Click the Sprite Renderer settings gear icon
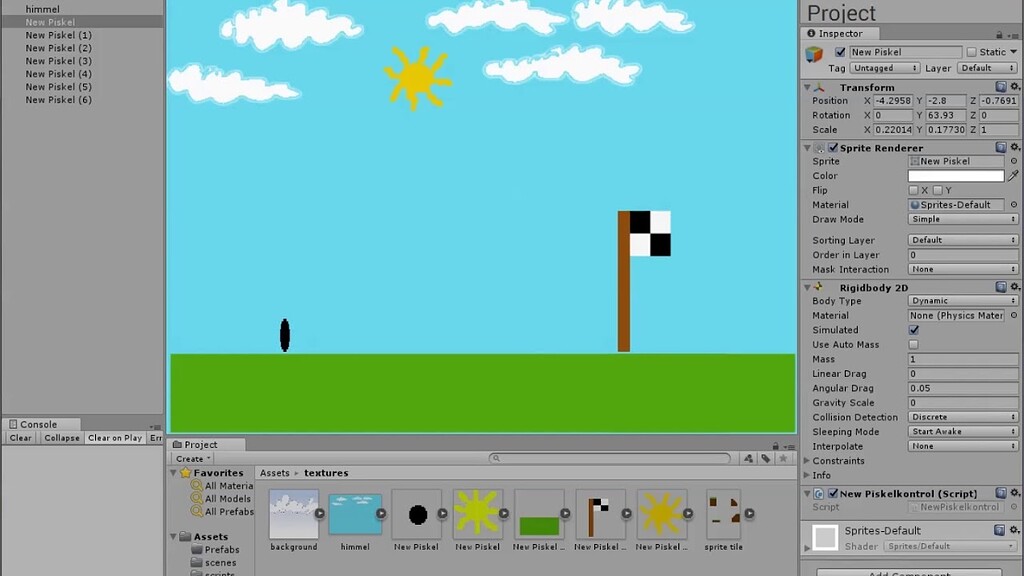 (x=1012, y=147)
